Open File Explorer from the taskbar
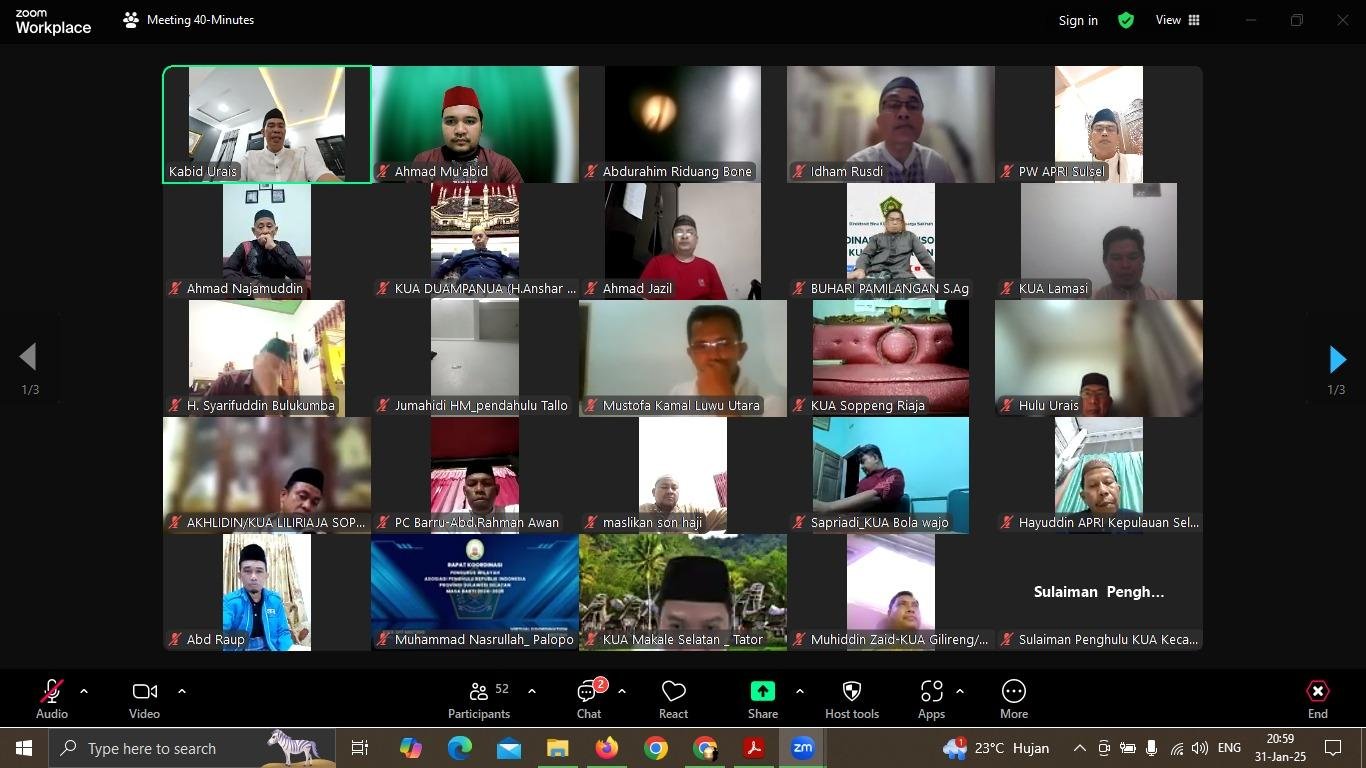1366x768 pixels. (x=558, y=748)
